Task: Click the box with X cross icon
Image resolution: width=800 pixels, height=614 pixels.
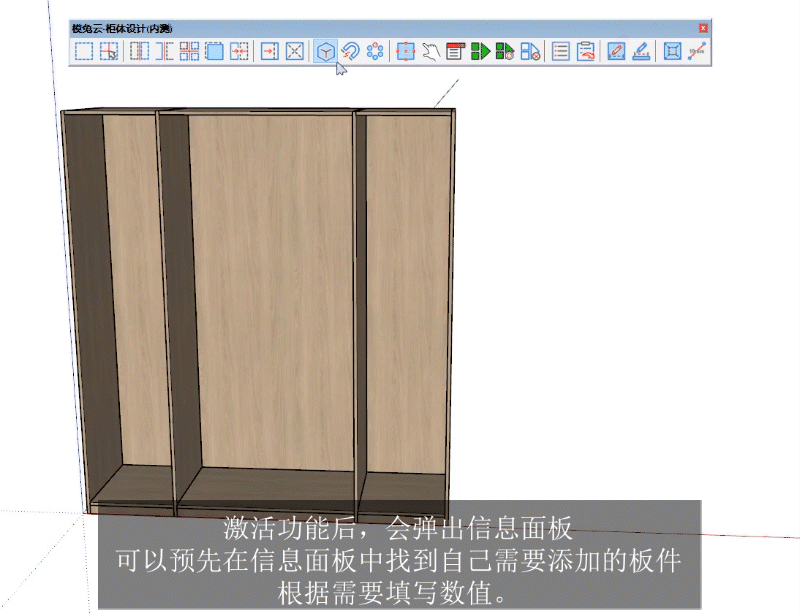Action: [295, 51]
